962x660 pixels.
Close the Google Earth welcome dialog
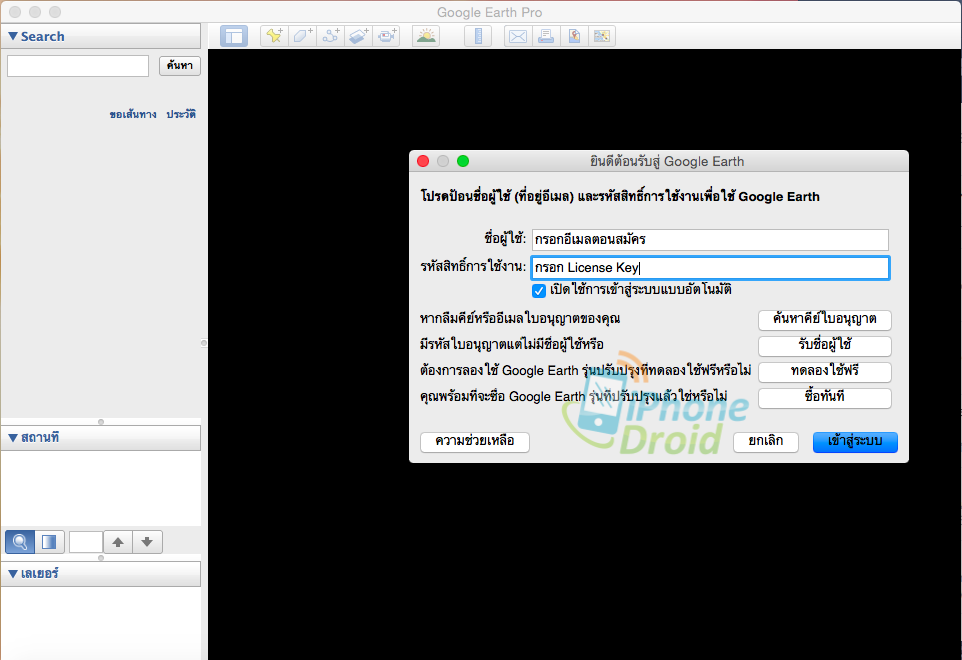tap(423, 161)
